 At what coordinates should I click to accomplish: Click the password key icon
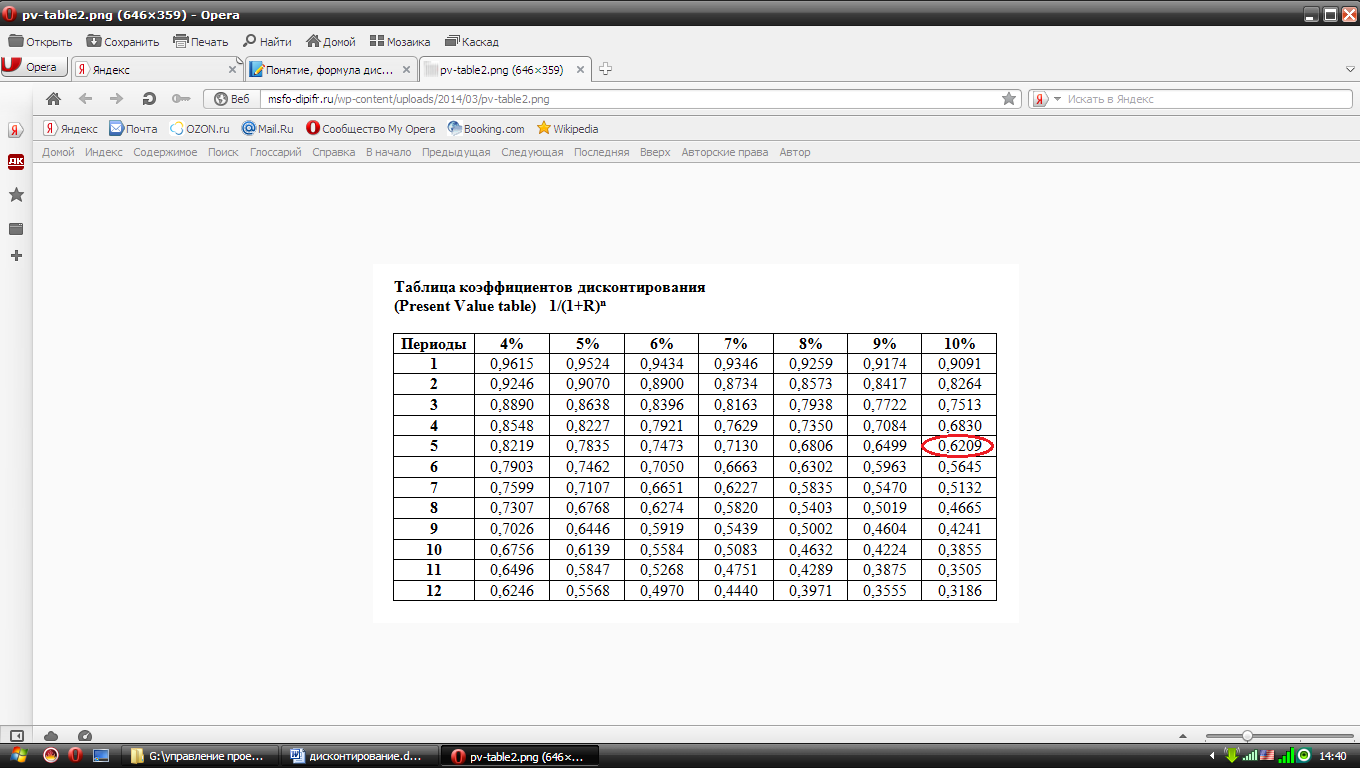coord(180,99)
